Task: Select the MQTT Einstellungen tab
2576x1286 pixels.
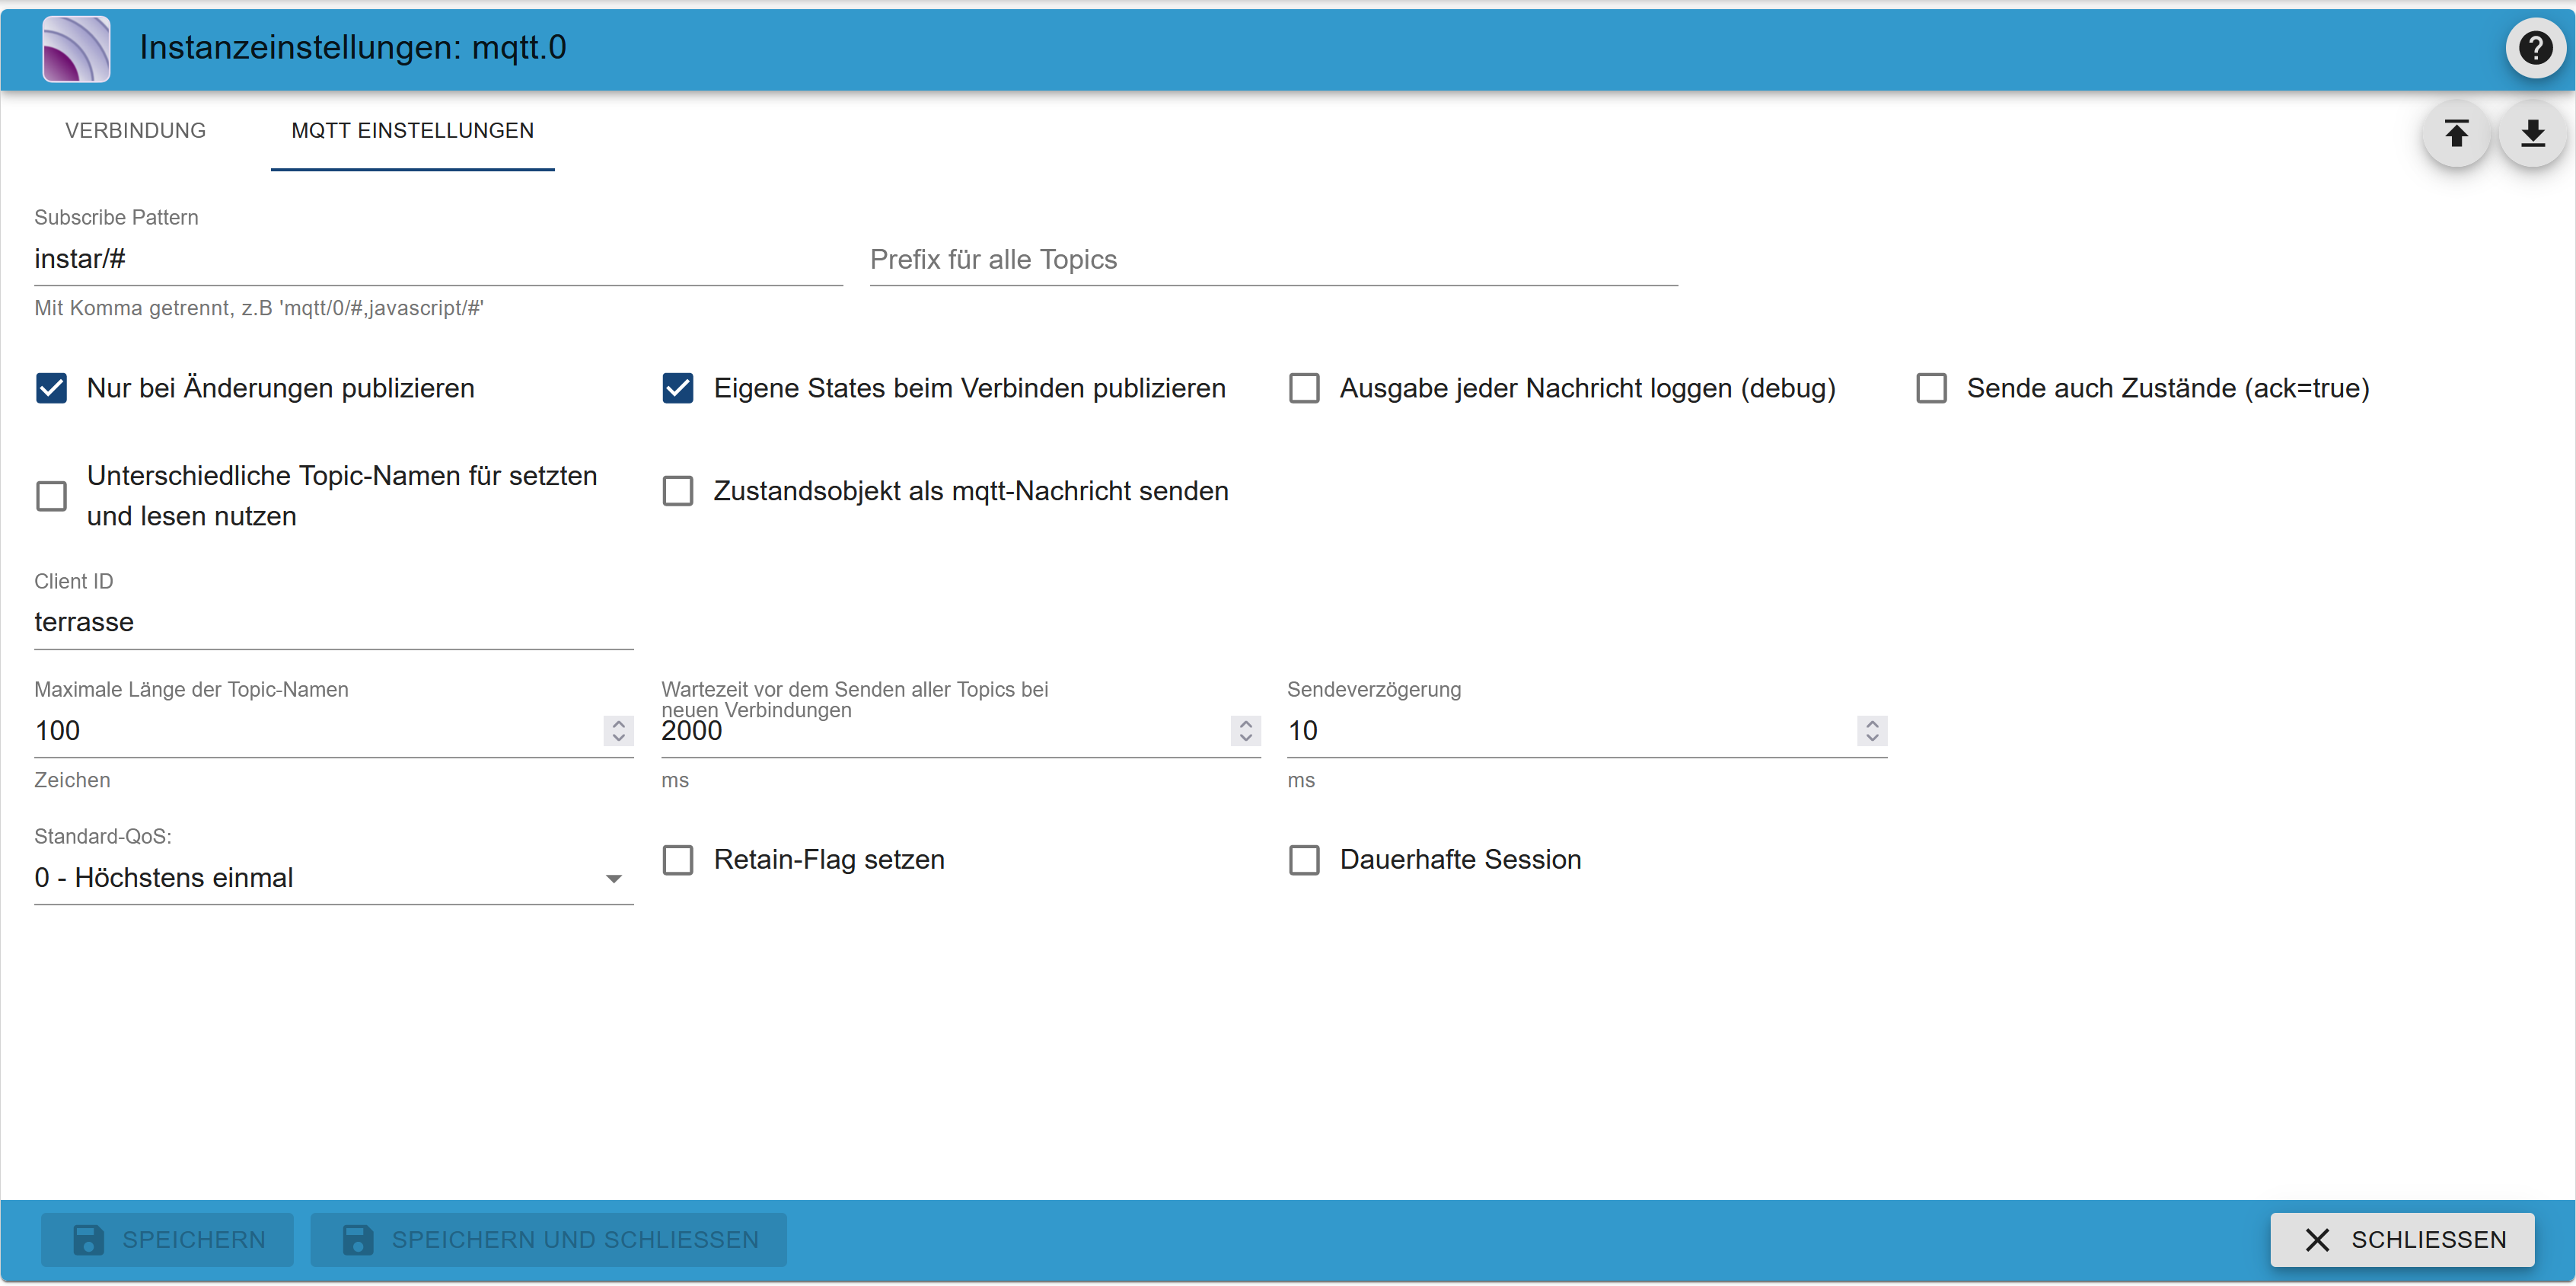Action: (412, 131)
